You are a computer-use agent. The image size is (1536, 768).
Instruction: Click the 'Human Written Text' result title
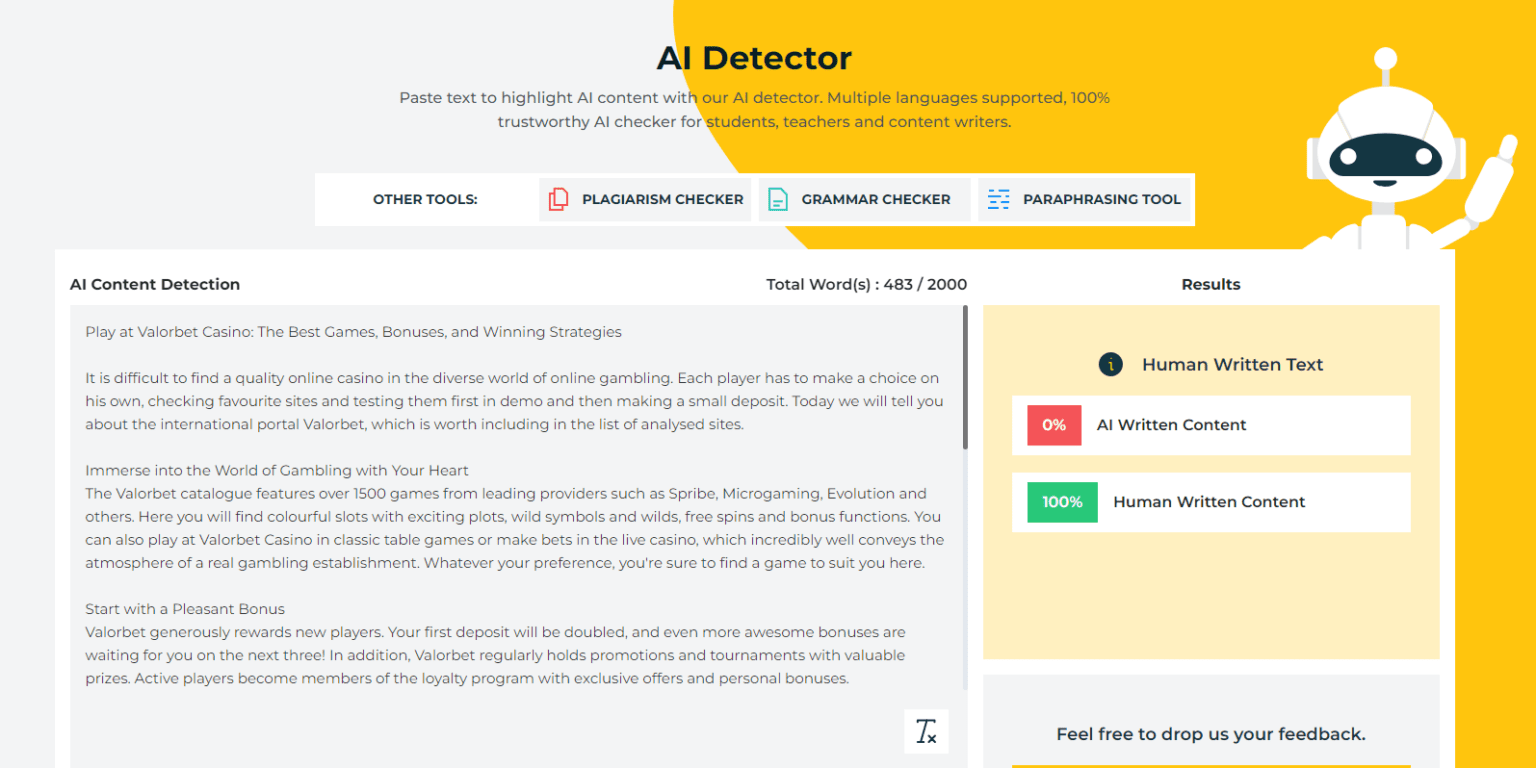1232,364
